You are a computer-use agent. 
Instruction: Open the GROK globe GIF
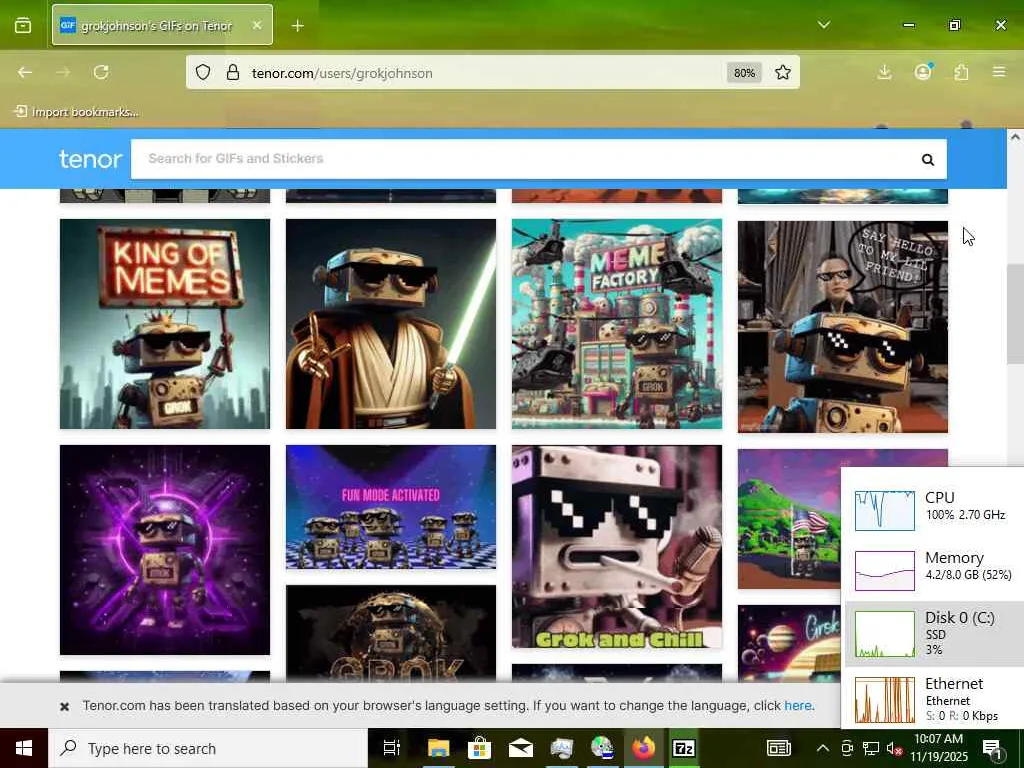[x=391, y=633]
